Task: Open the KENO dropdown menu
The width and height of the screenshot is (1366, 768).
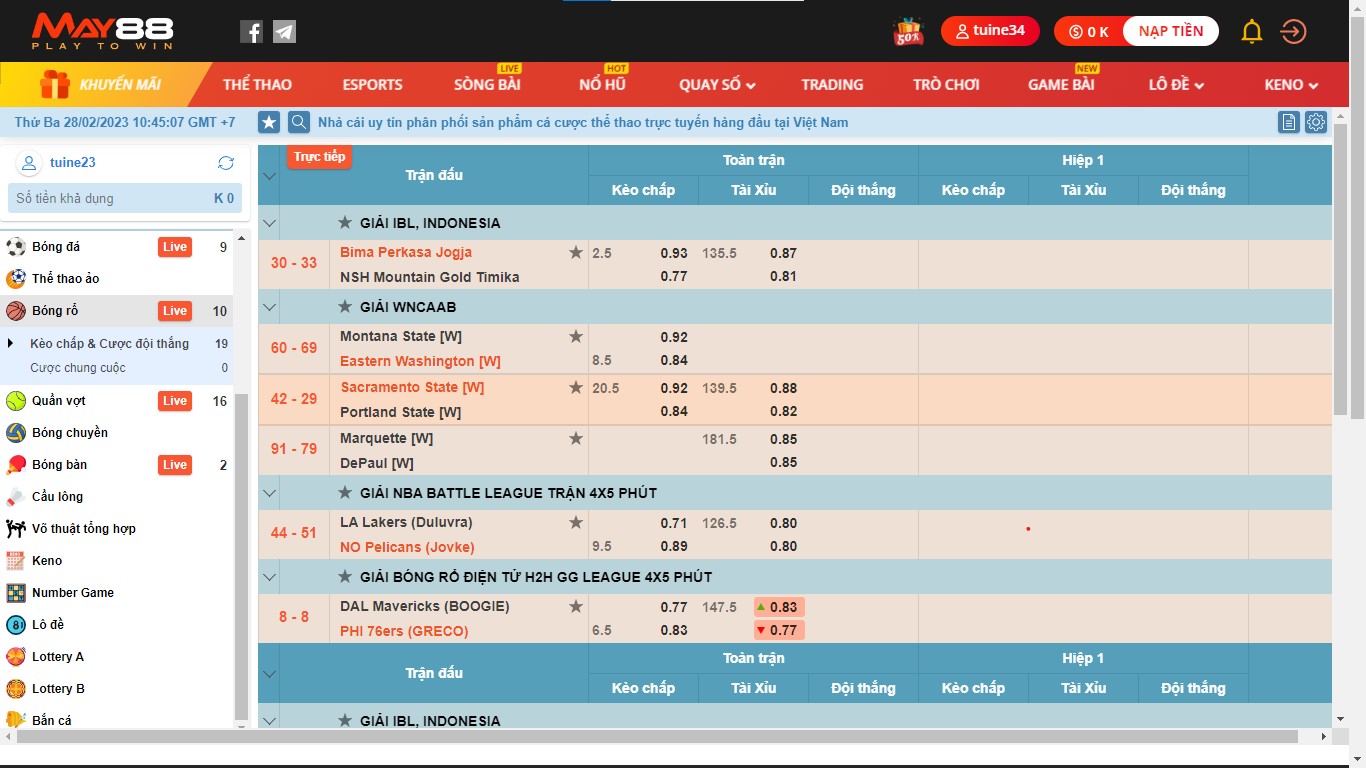Action: (1291, 85)
